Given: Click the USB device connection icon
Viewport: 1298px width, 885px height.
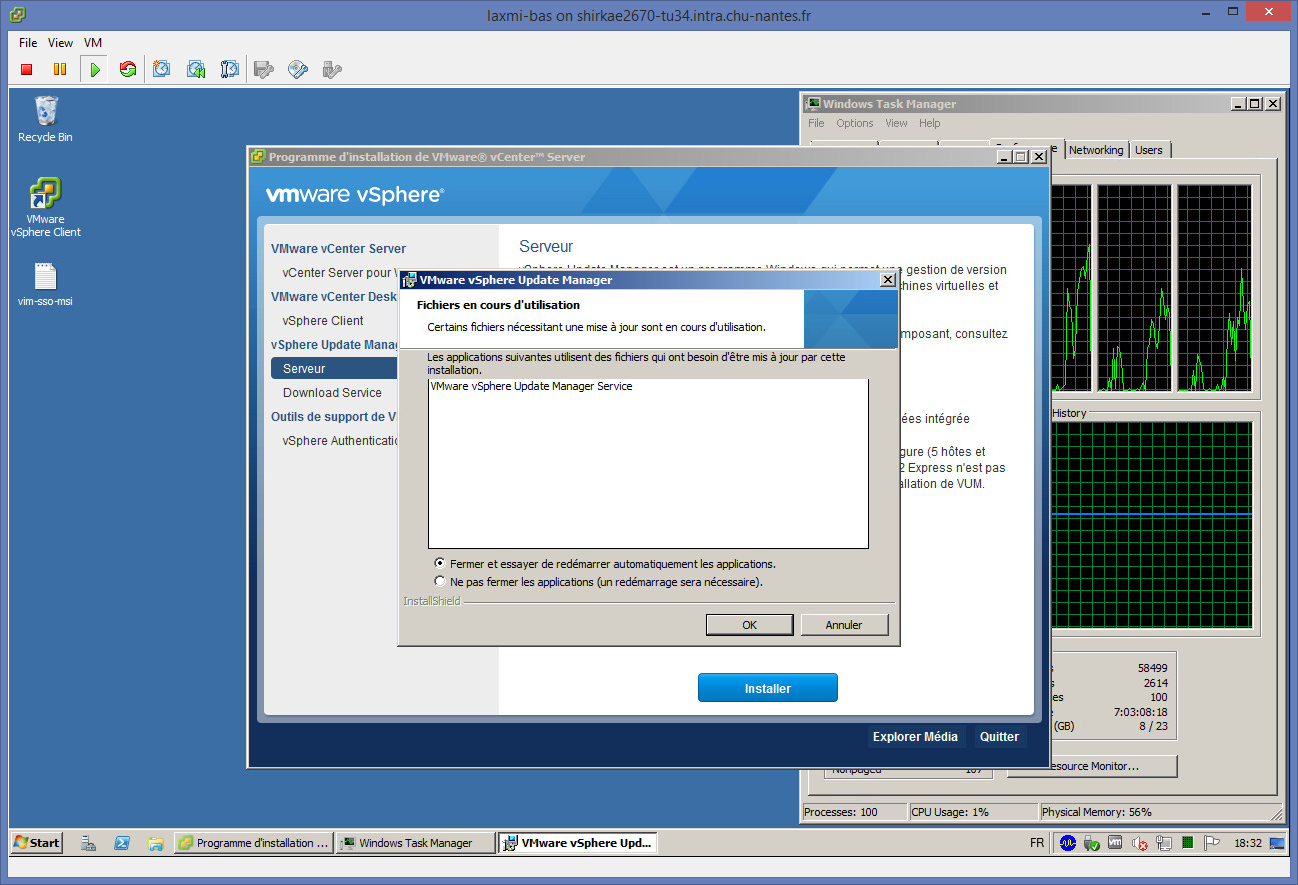Looking at the screenshot, I should (x=332, y=69).
